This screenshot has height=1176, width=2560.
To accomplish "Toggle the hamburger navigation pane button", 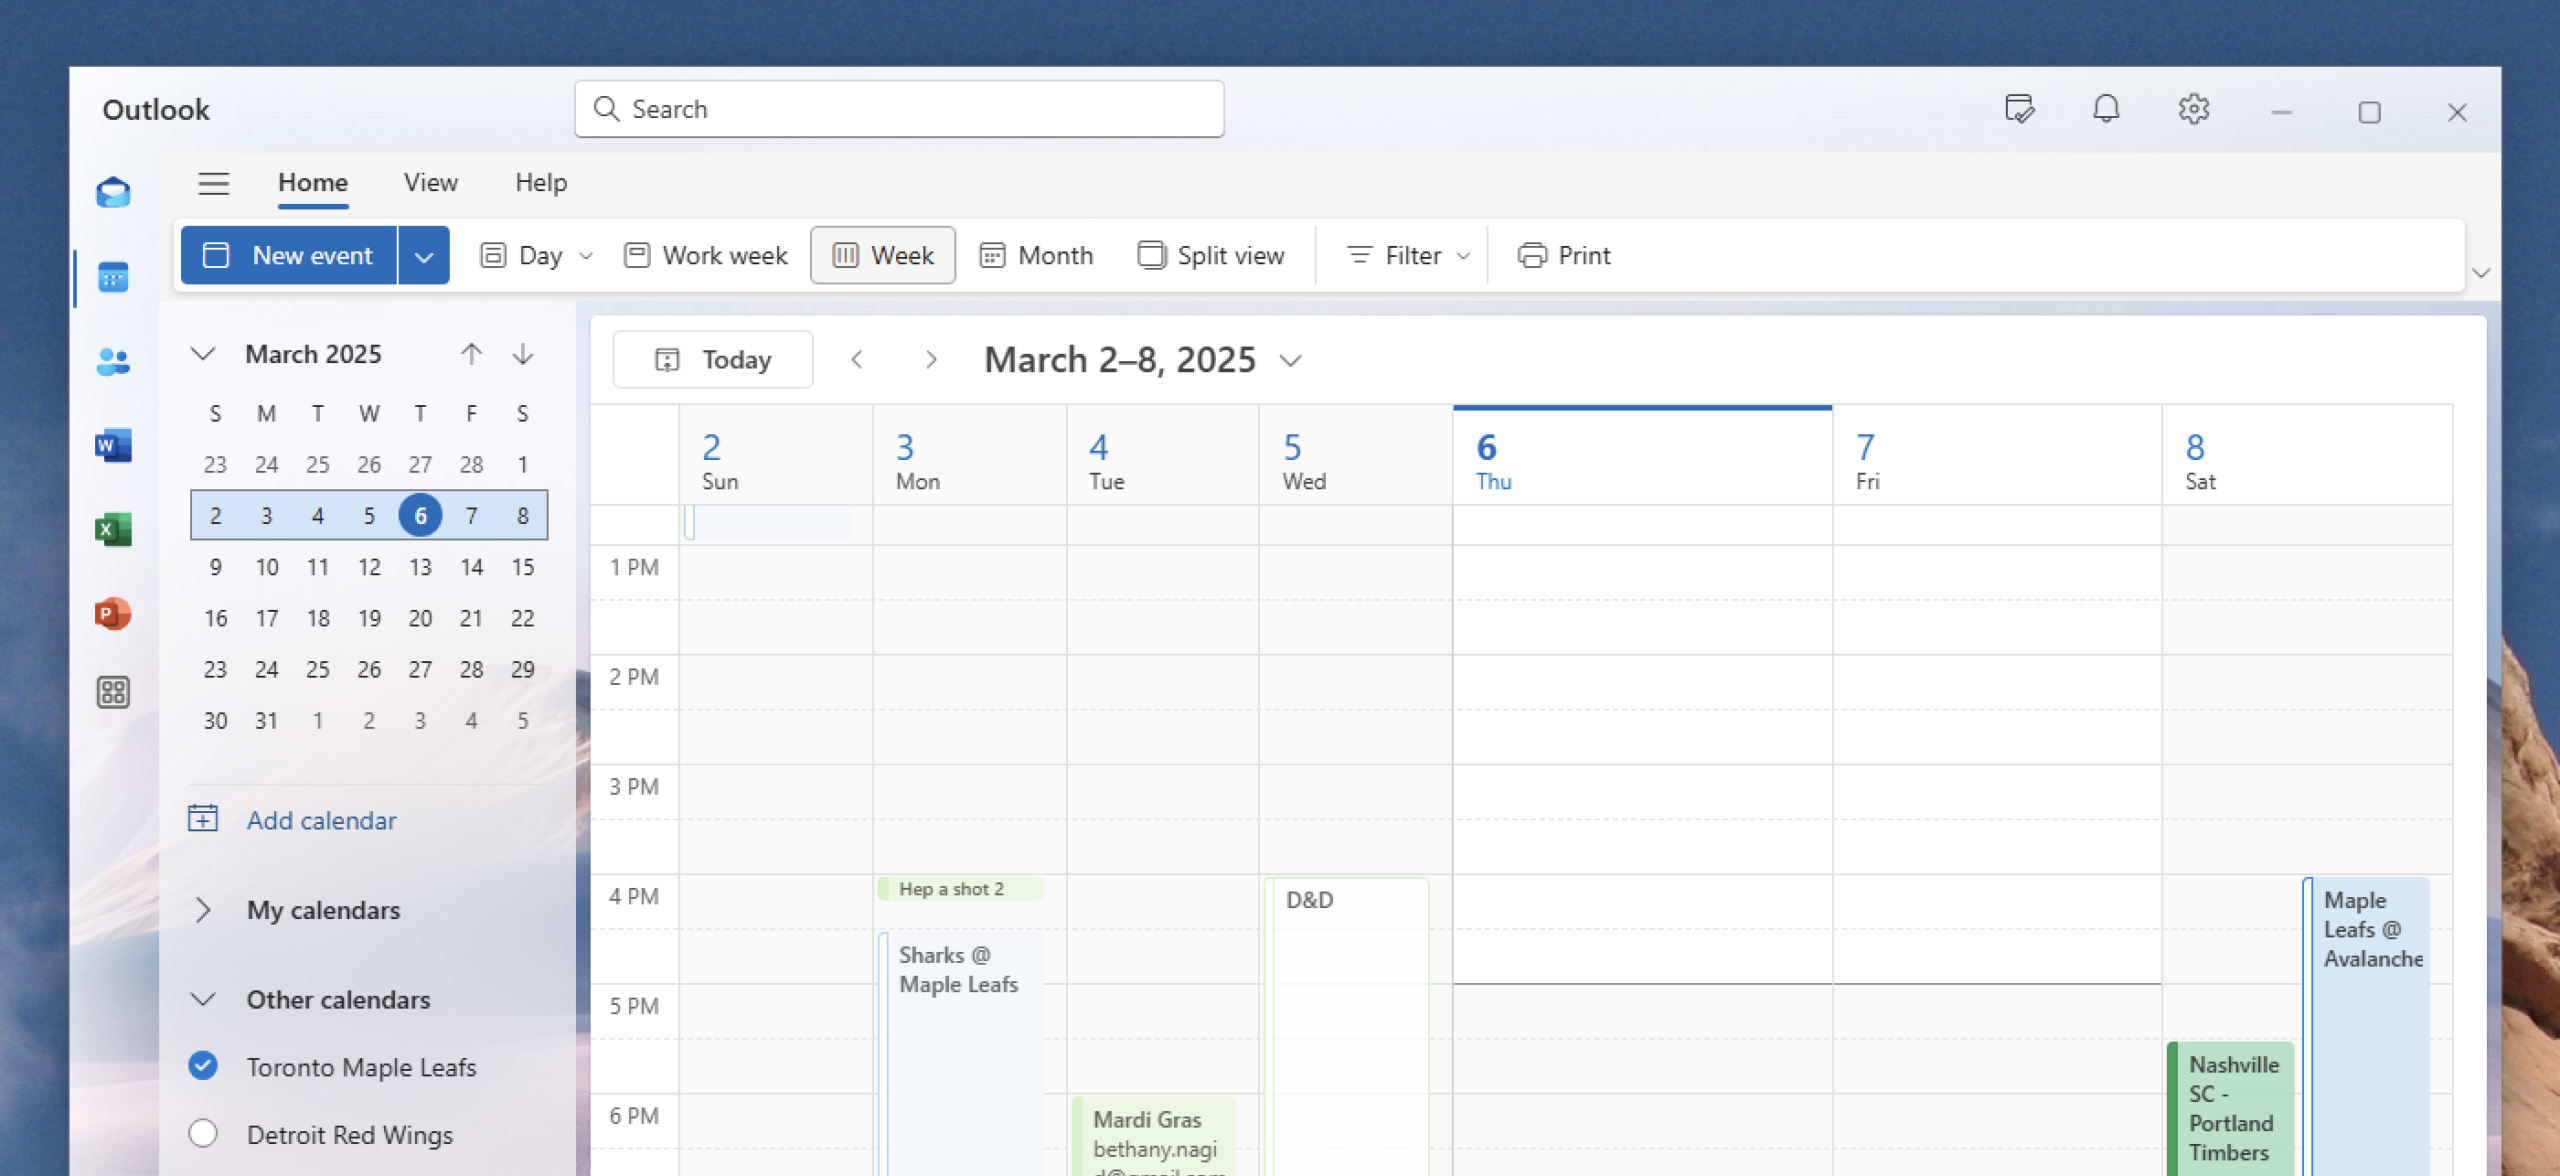I will 213,183.
